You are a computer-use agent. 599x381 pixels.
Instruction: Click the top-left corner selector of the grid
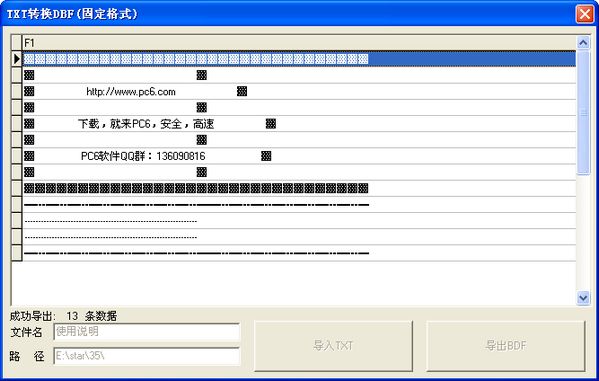tap(17, 42)
